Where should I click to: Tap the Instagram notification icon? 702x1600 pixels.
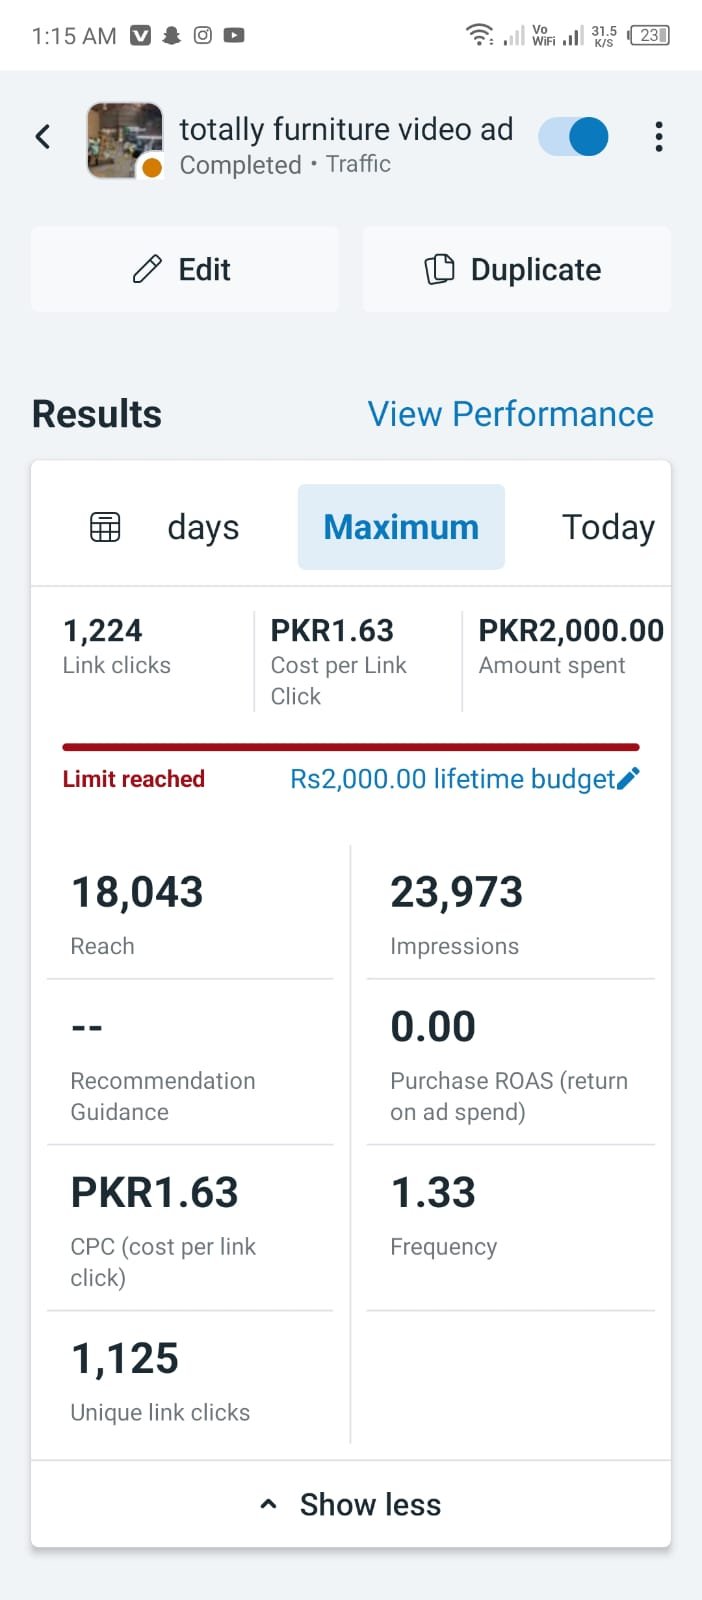(203, 36)
